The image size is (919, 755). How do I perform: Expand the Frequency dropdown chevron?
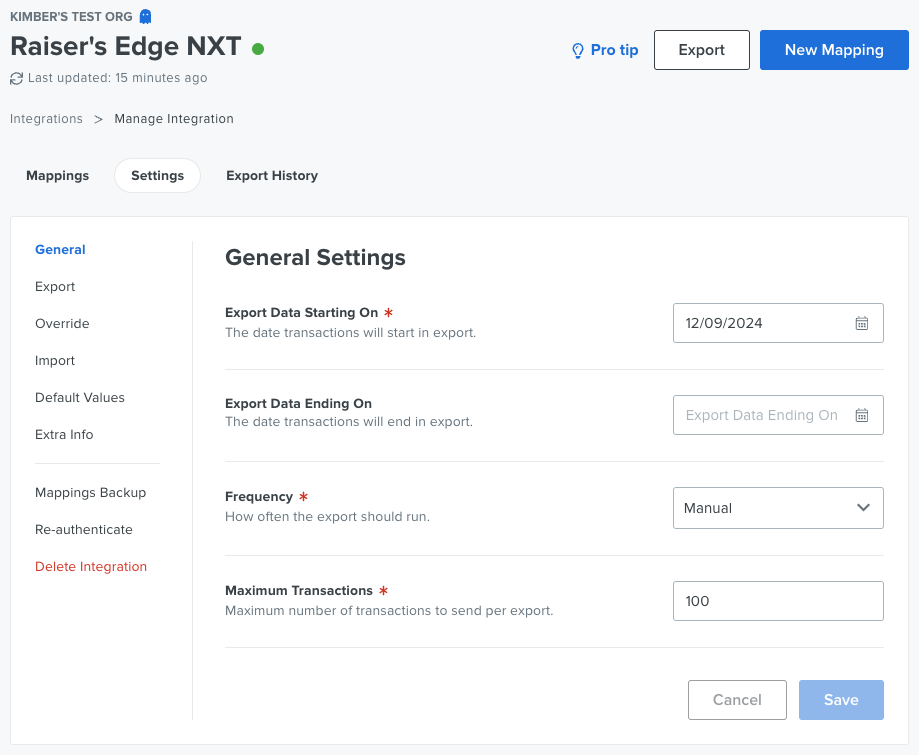(x=863, y=508)
